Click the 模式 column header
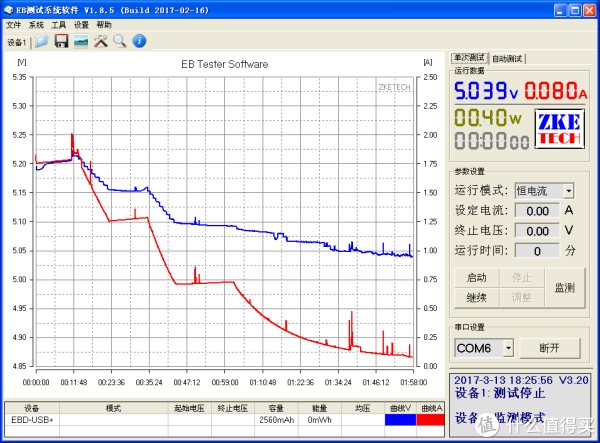The height and width of the screenshot is (443, 600). 114,408
